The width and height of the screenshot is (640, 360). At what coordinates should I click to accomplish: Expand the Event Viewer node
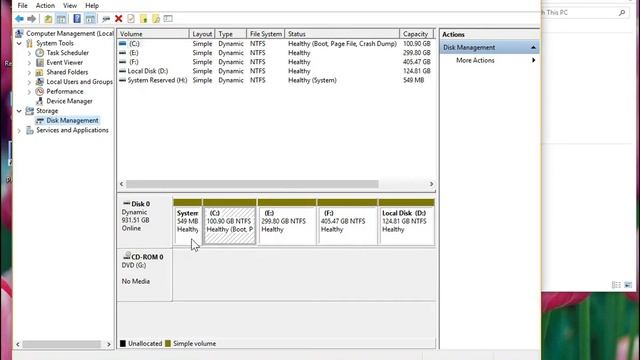coord(29,63)
